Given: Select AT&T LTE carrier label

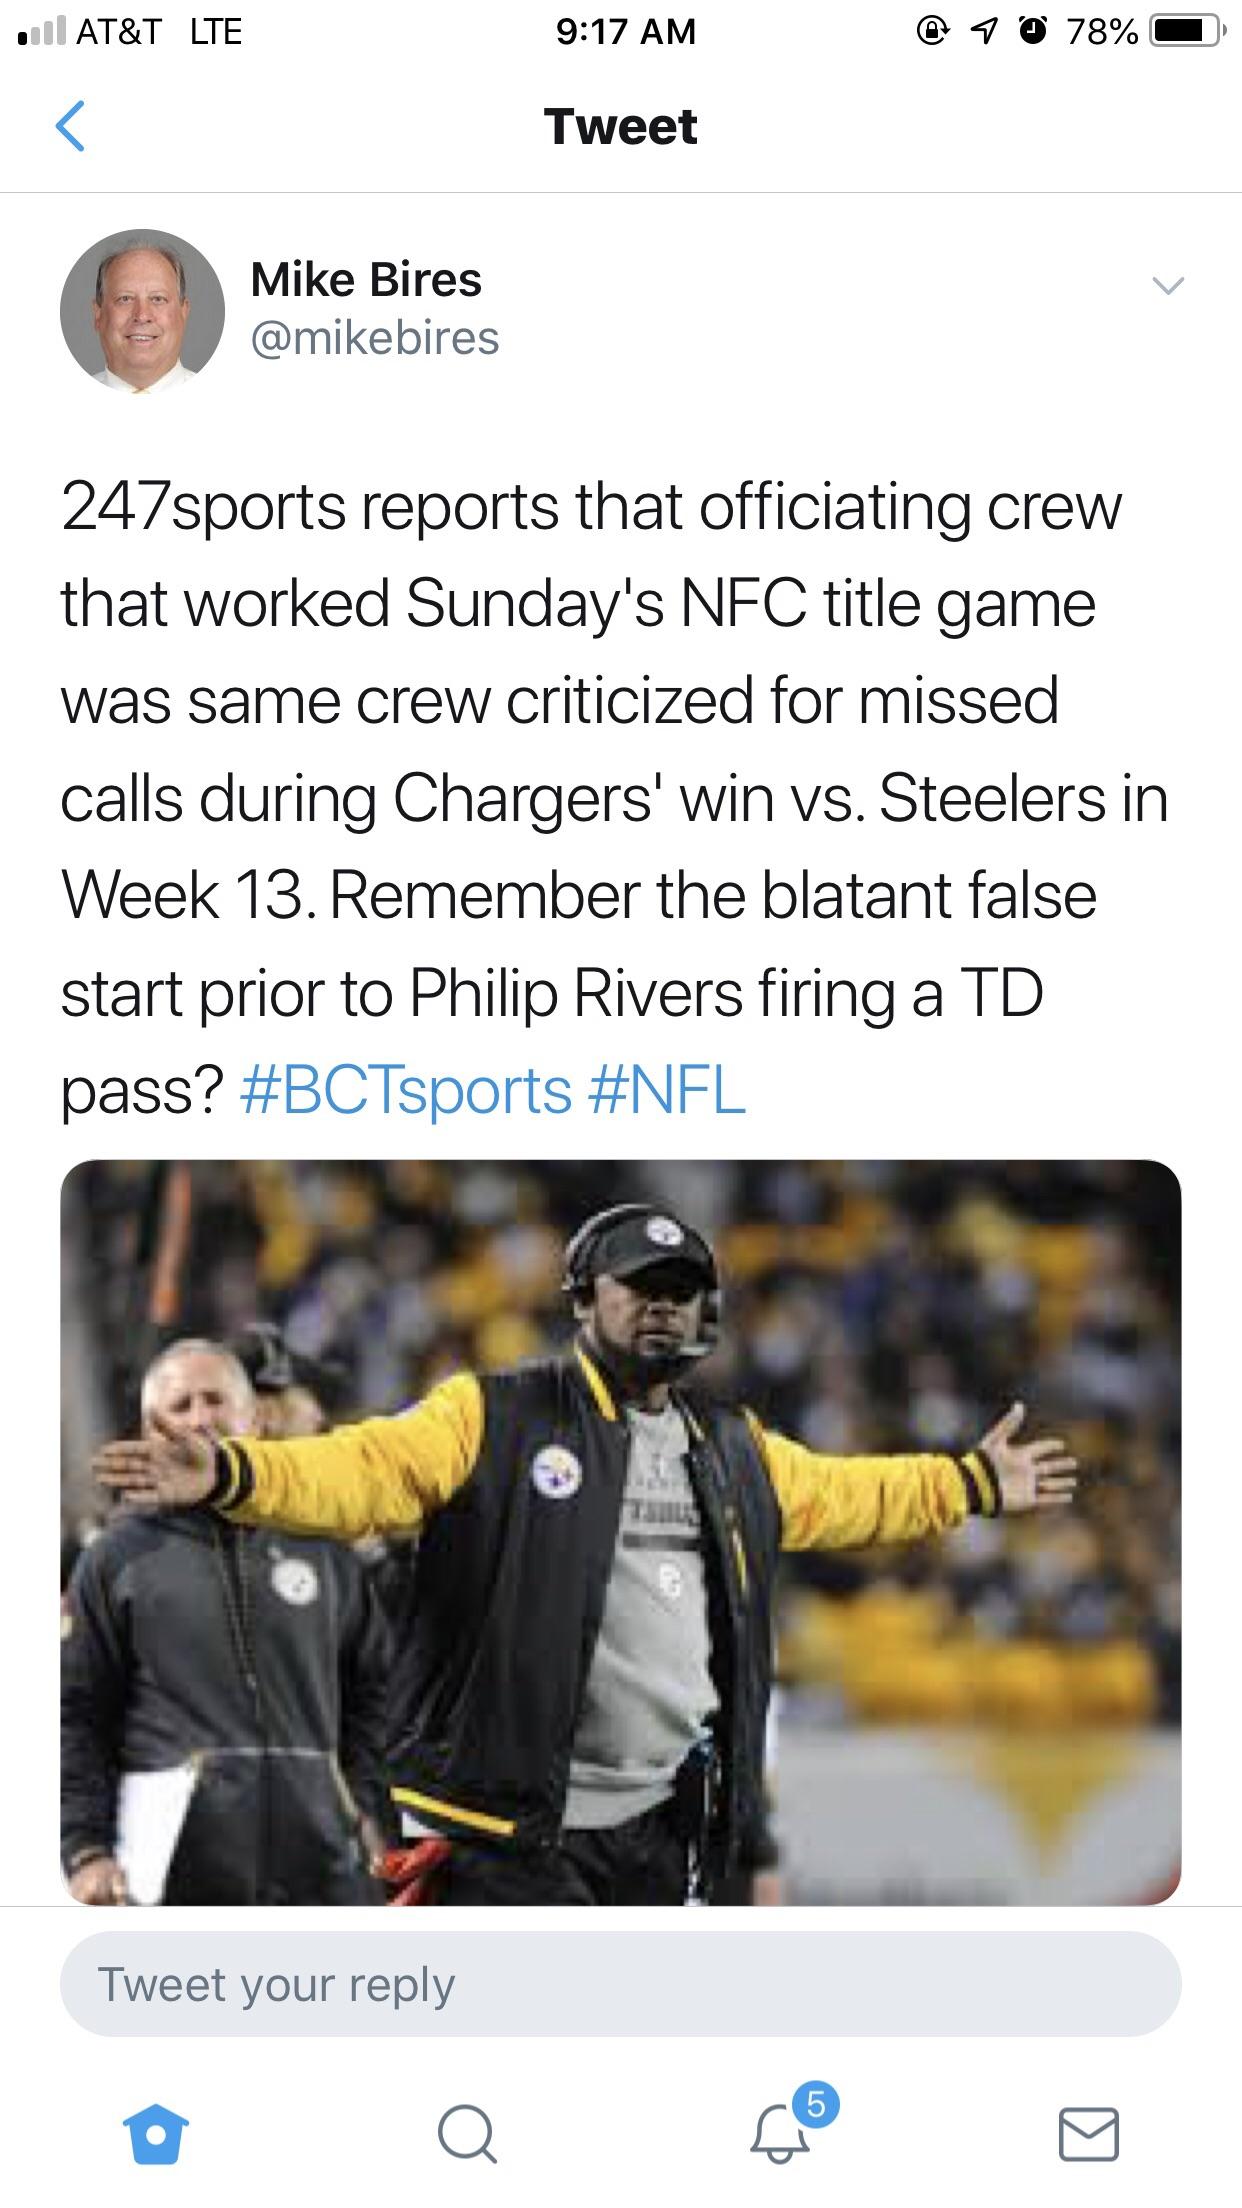Looking at the screenshot, I should (160, 31).
